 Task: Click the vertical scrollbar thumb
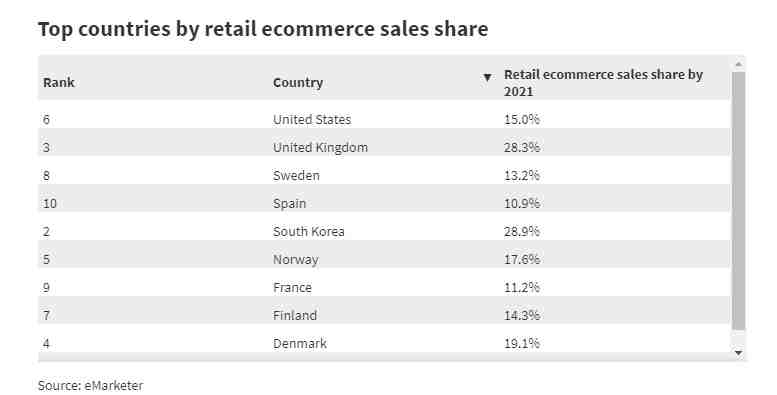pos(738,201)
